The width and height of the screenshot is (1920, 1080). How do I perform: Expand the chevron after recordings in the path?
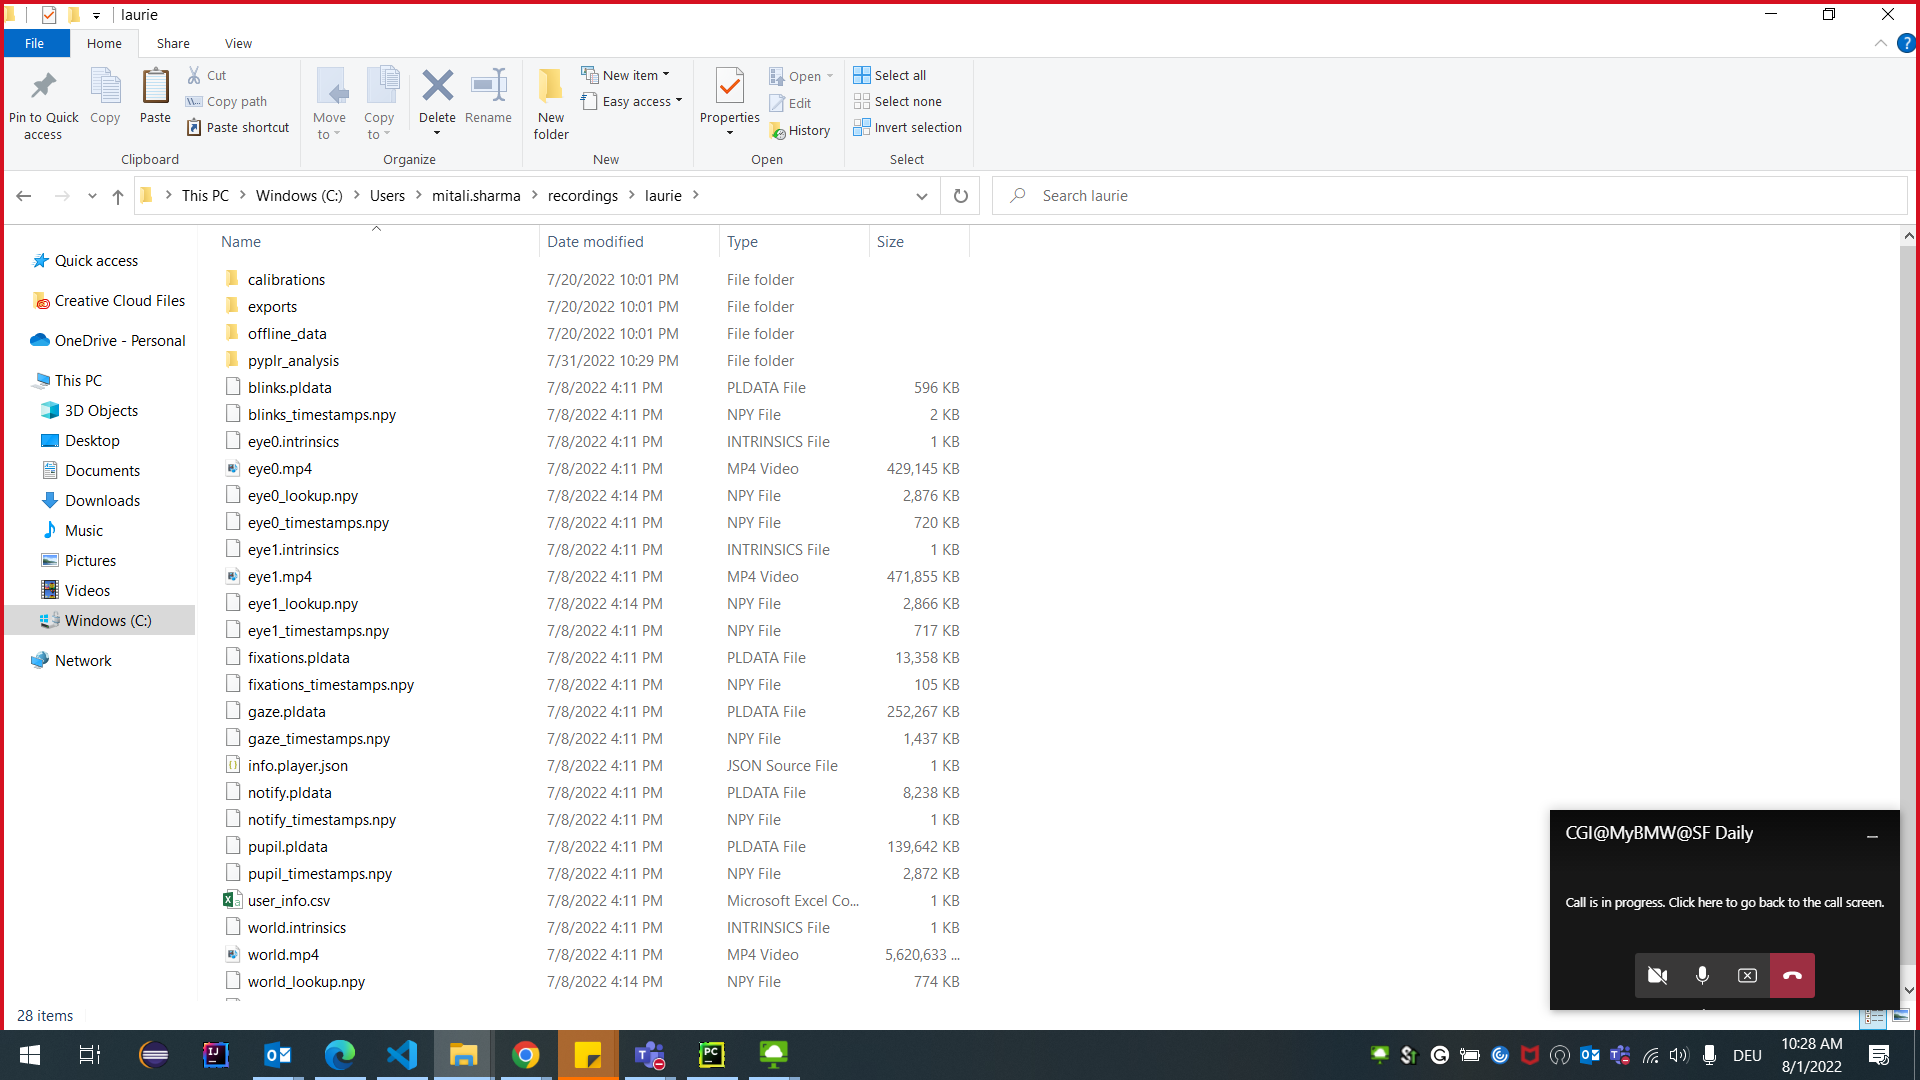coord(632,196)
